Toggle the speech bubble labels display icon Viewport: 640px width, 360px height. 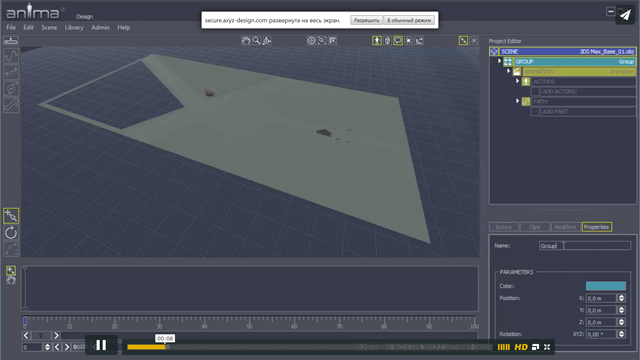(x=398, y=40)
